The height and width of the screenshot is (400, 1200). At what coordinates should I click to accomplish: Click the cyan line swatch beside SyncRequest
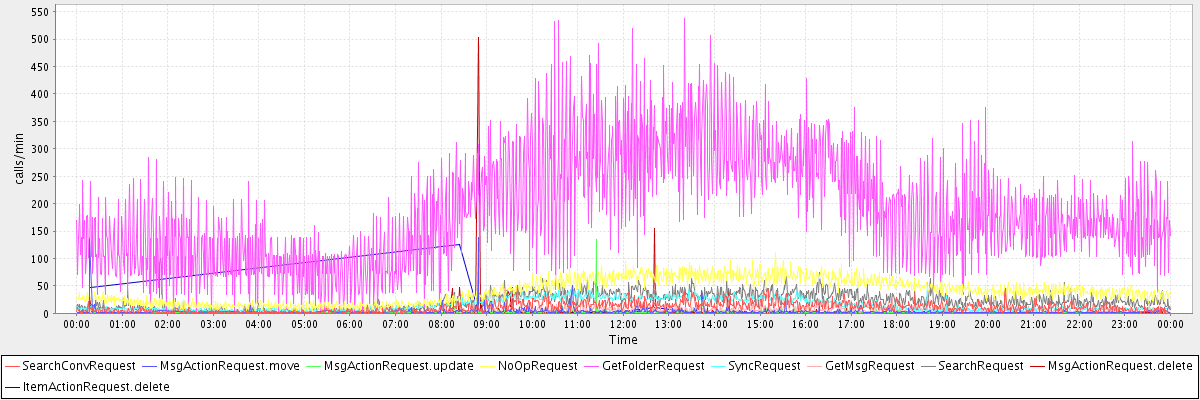point(714,366)
